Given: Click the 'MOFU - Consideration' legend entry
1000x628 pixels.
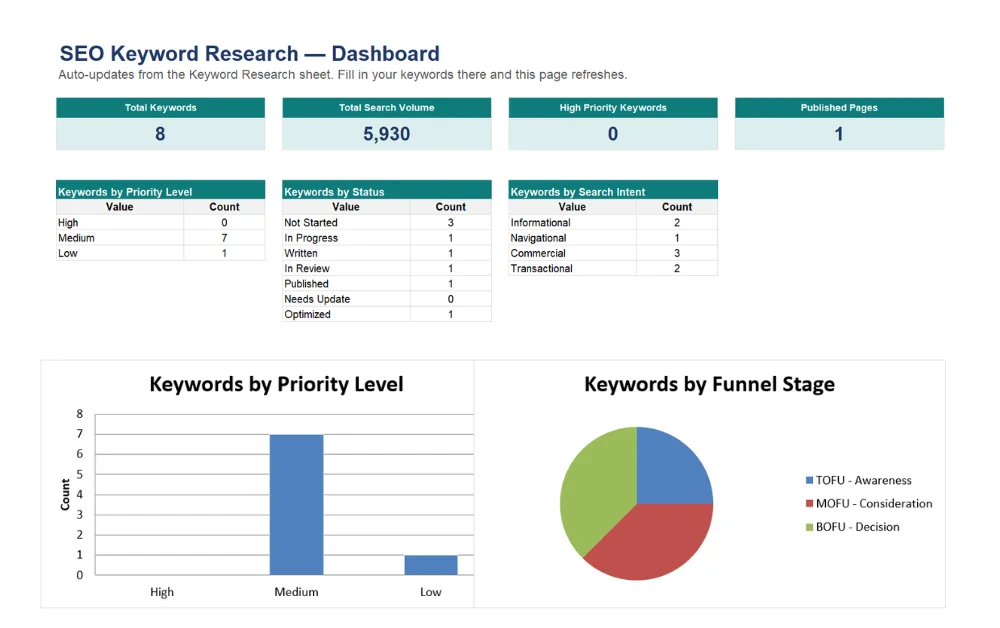Looking at the screenshot, I should [x=869, y=503].
